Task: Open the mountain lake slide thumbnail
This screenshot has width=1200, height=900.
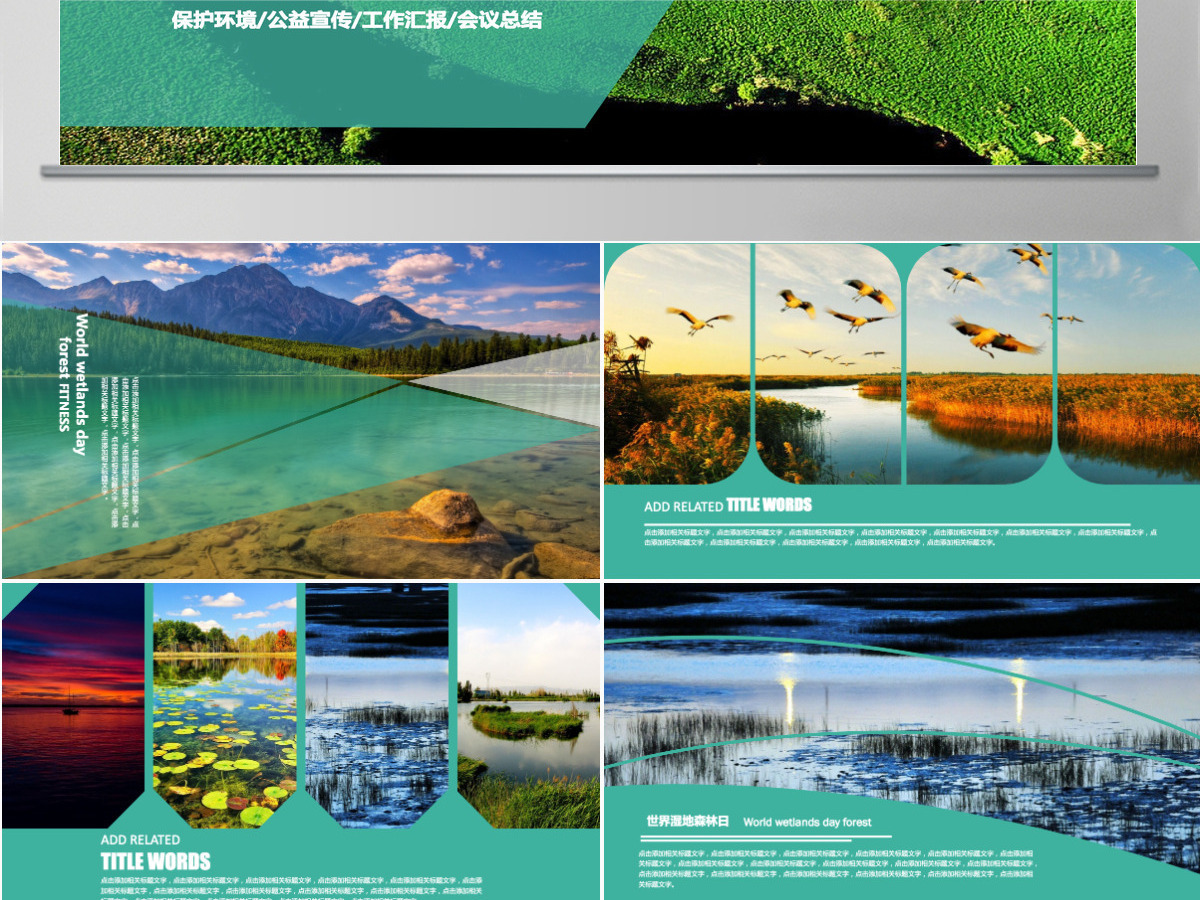Action: coord(300,410)
